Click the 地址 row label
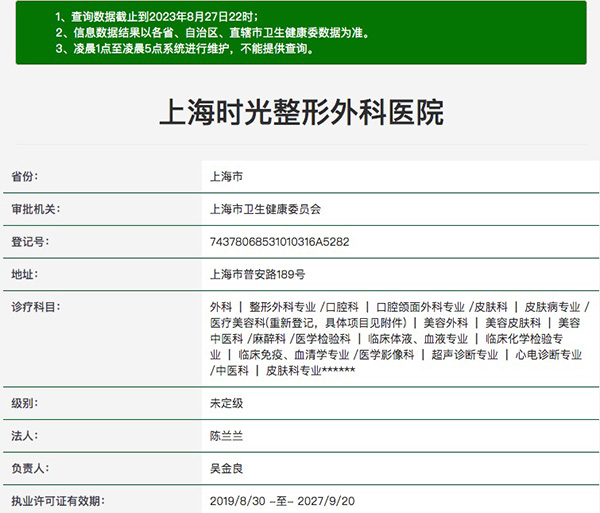The image size is (600, 513). 25,274
